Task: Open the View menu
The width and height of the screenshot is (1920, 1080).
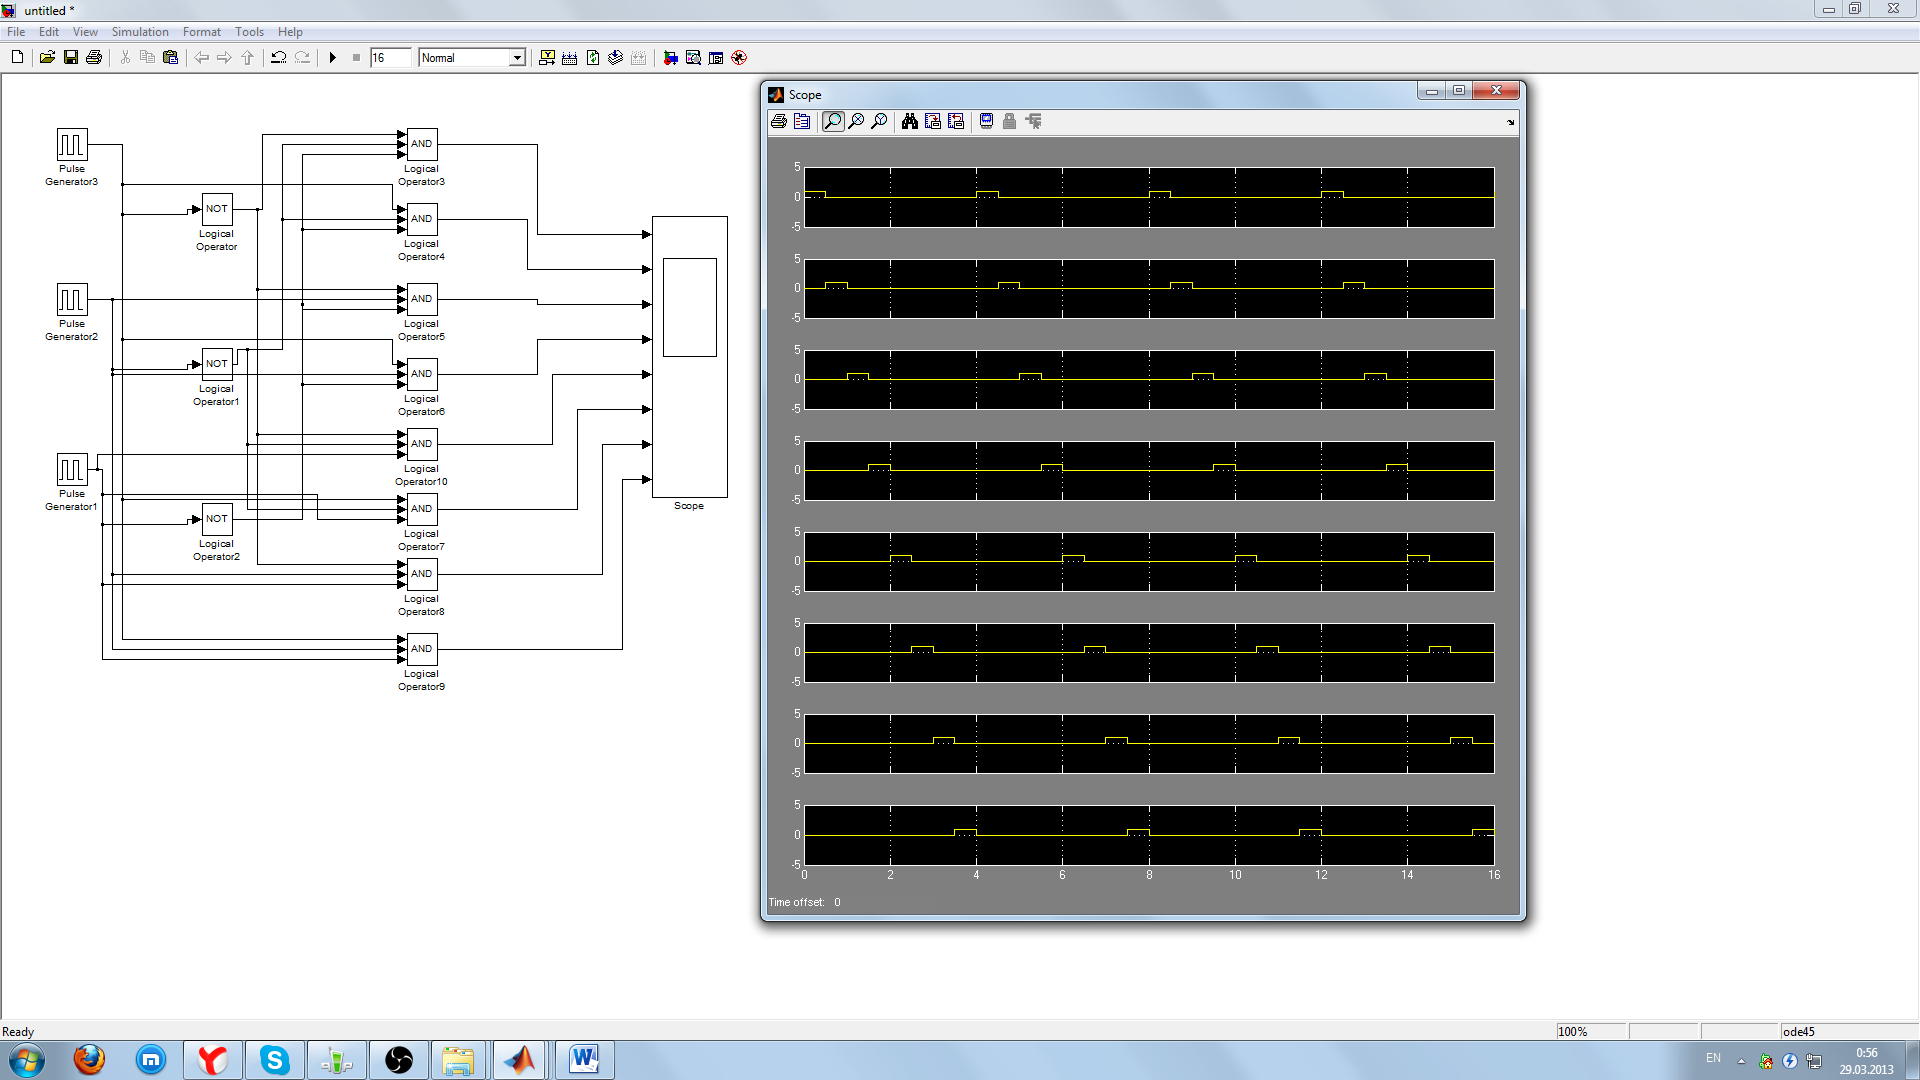Action: pos(85,32)
